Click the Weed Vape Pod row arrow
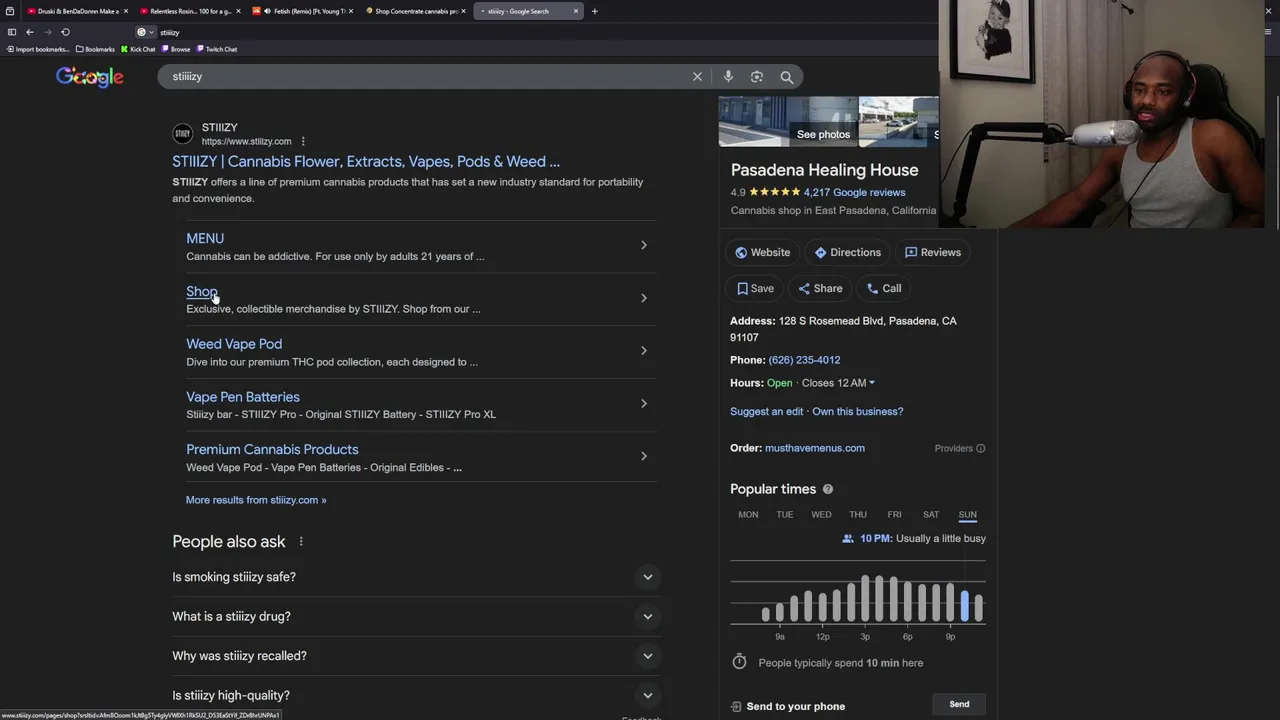Screen dimensions: 1280x720 [643, 351]
